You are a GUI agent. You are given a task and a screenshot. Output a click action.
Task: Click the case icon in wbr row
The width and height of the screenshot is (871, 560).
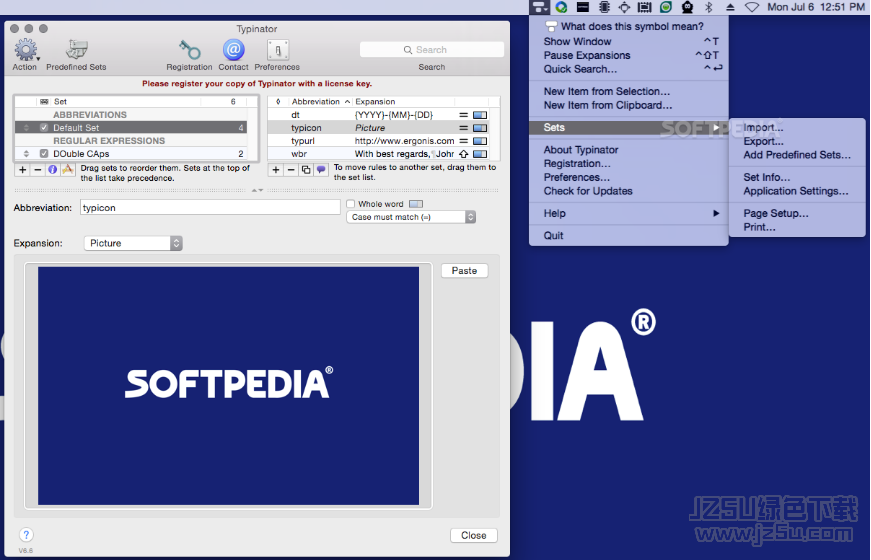(x=463, y=154)
